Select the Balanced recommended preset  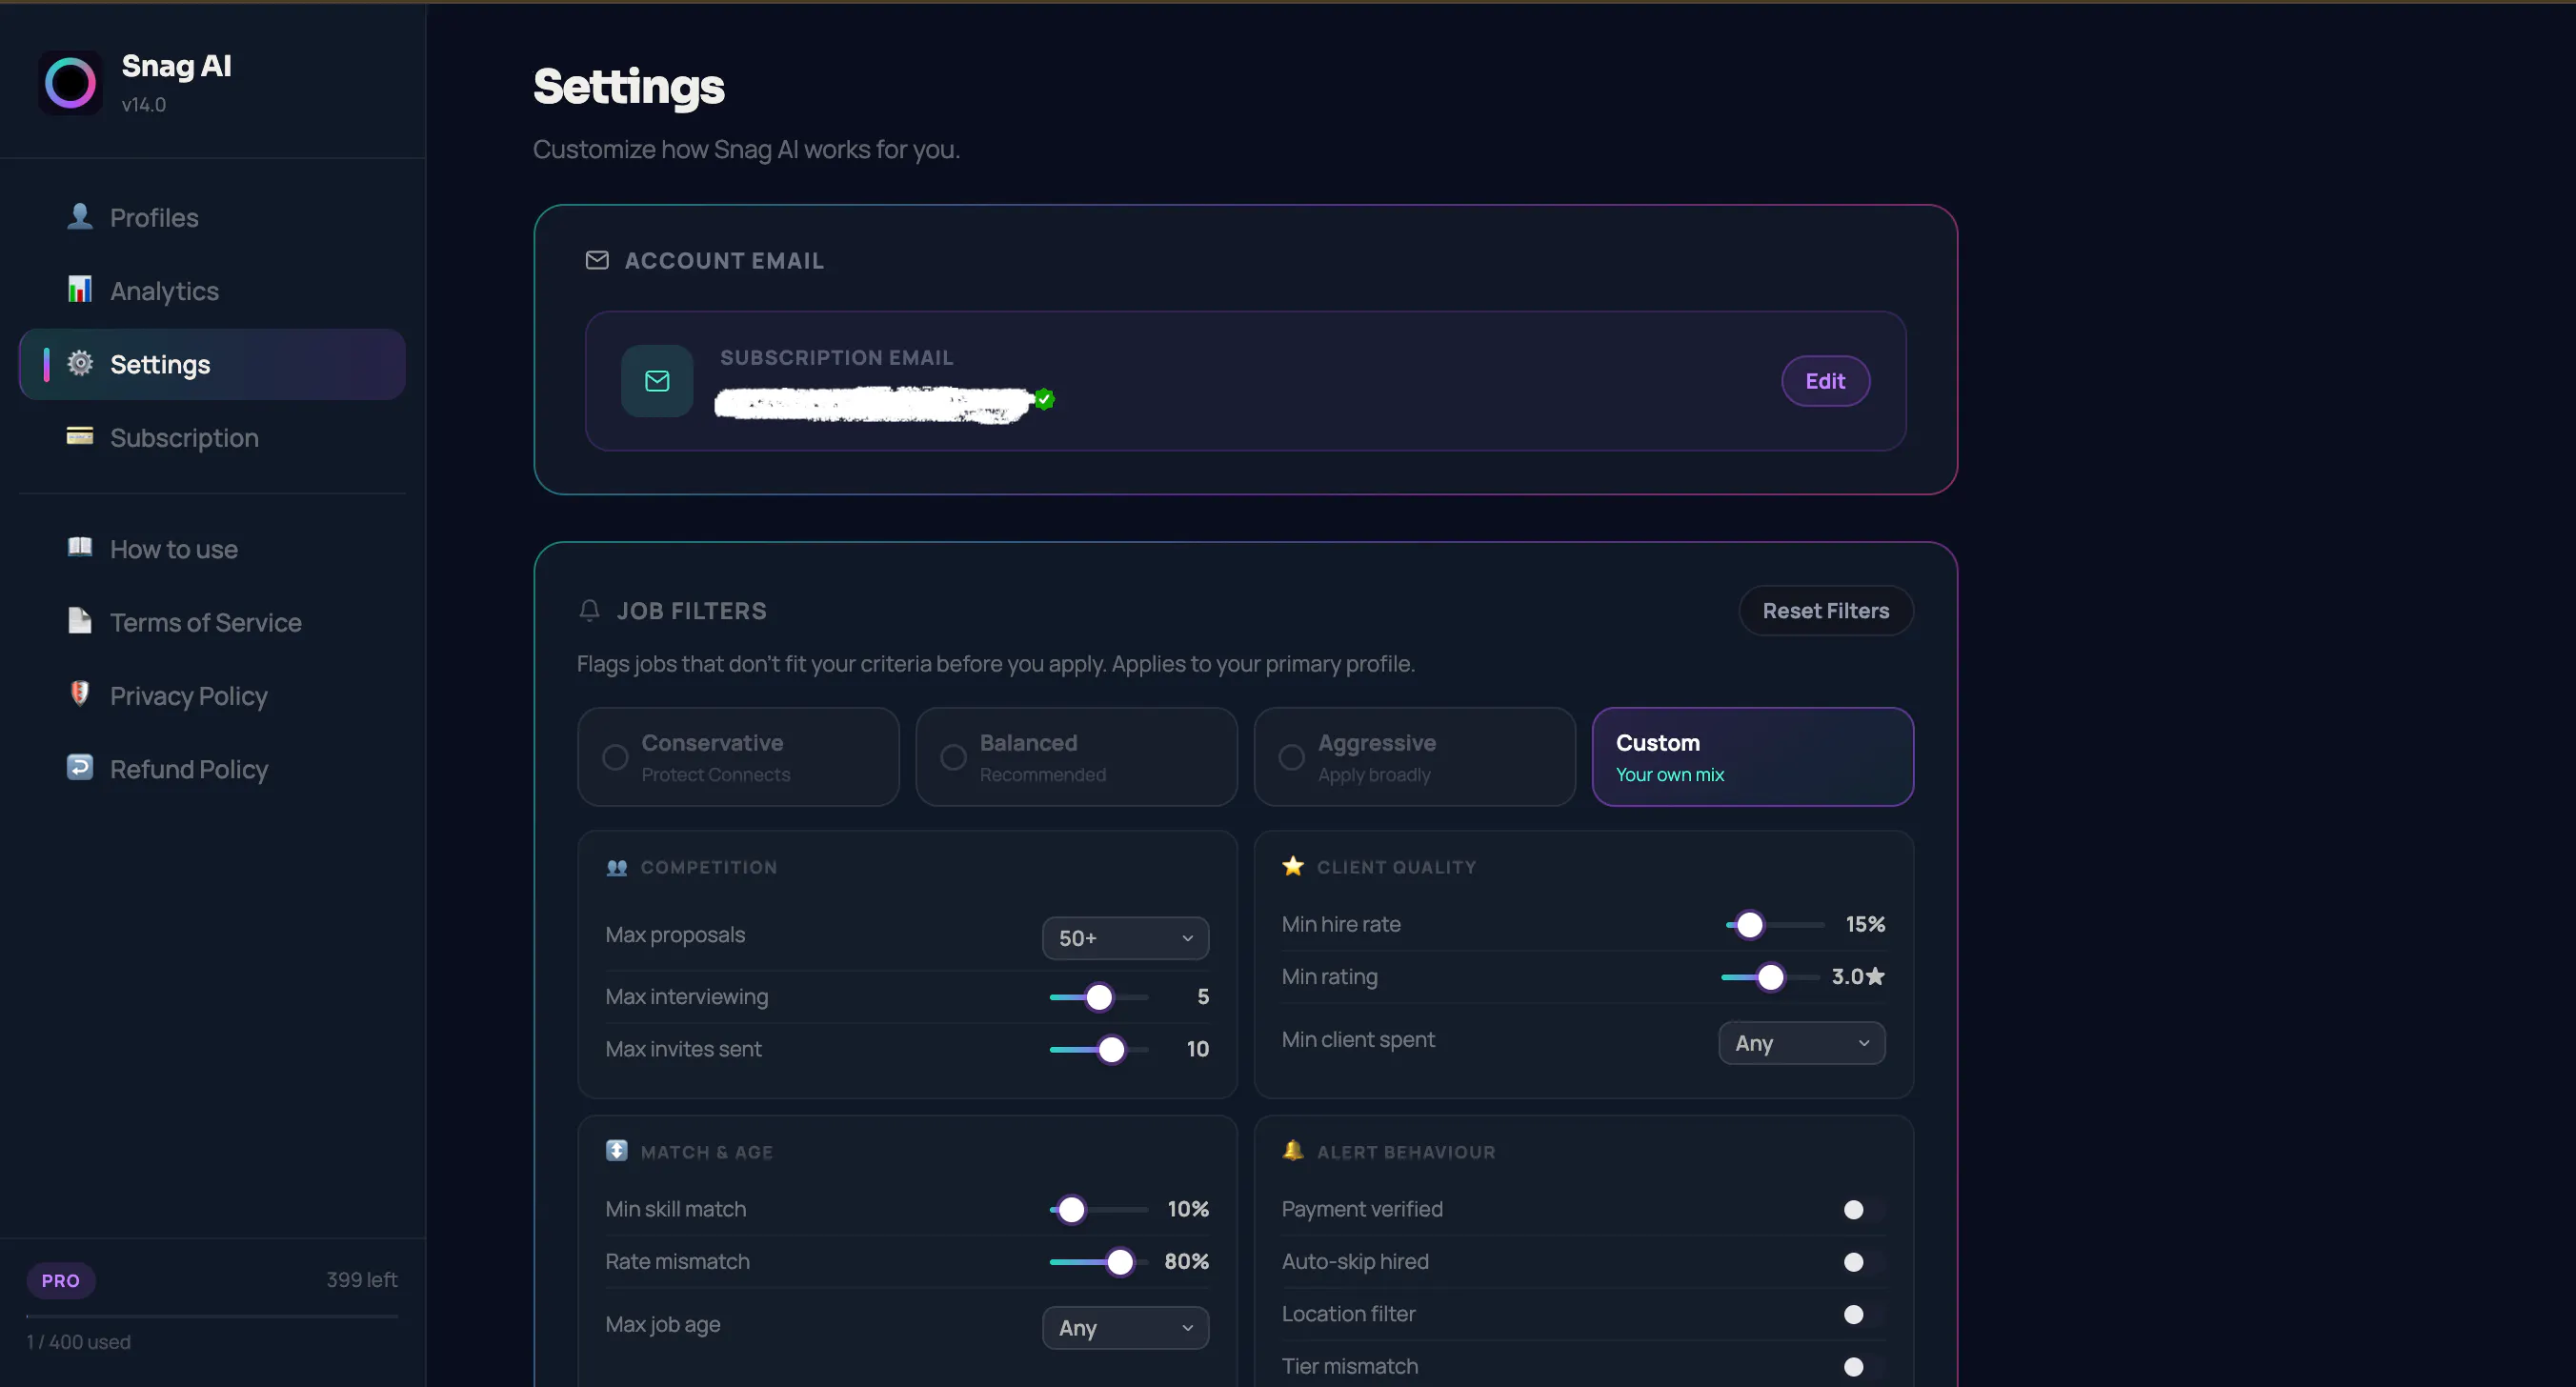[x=1076, y=757]
